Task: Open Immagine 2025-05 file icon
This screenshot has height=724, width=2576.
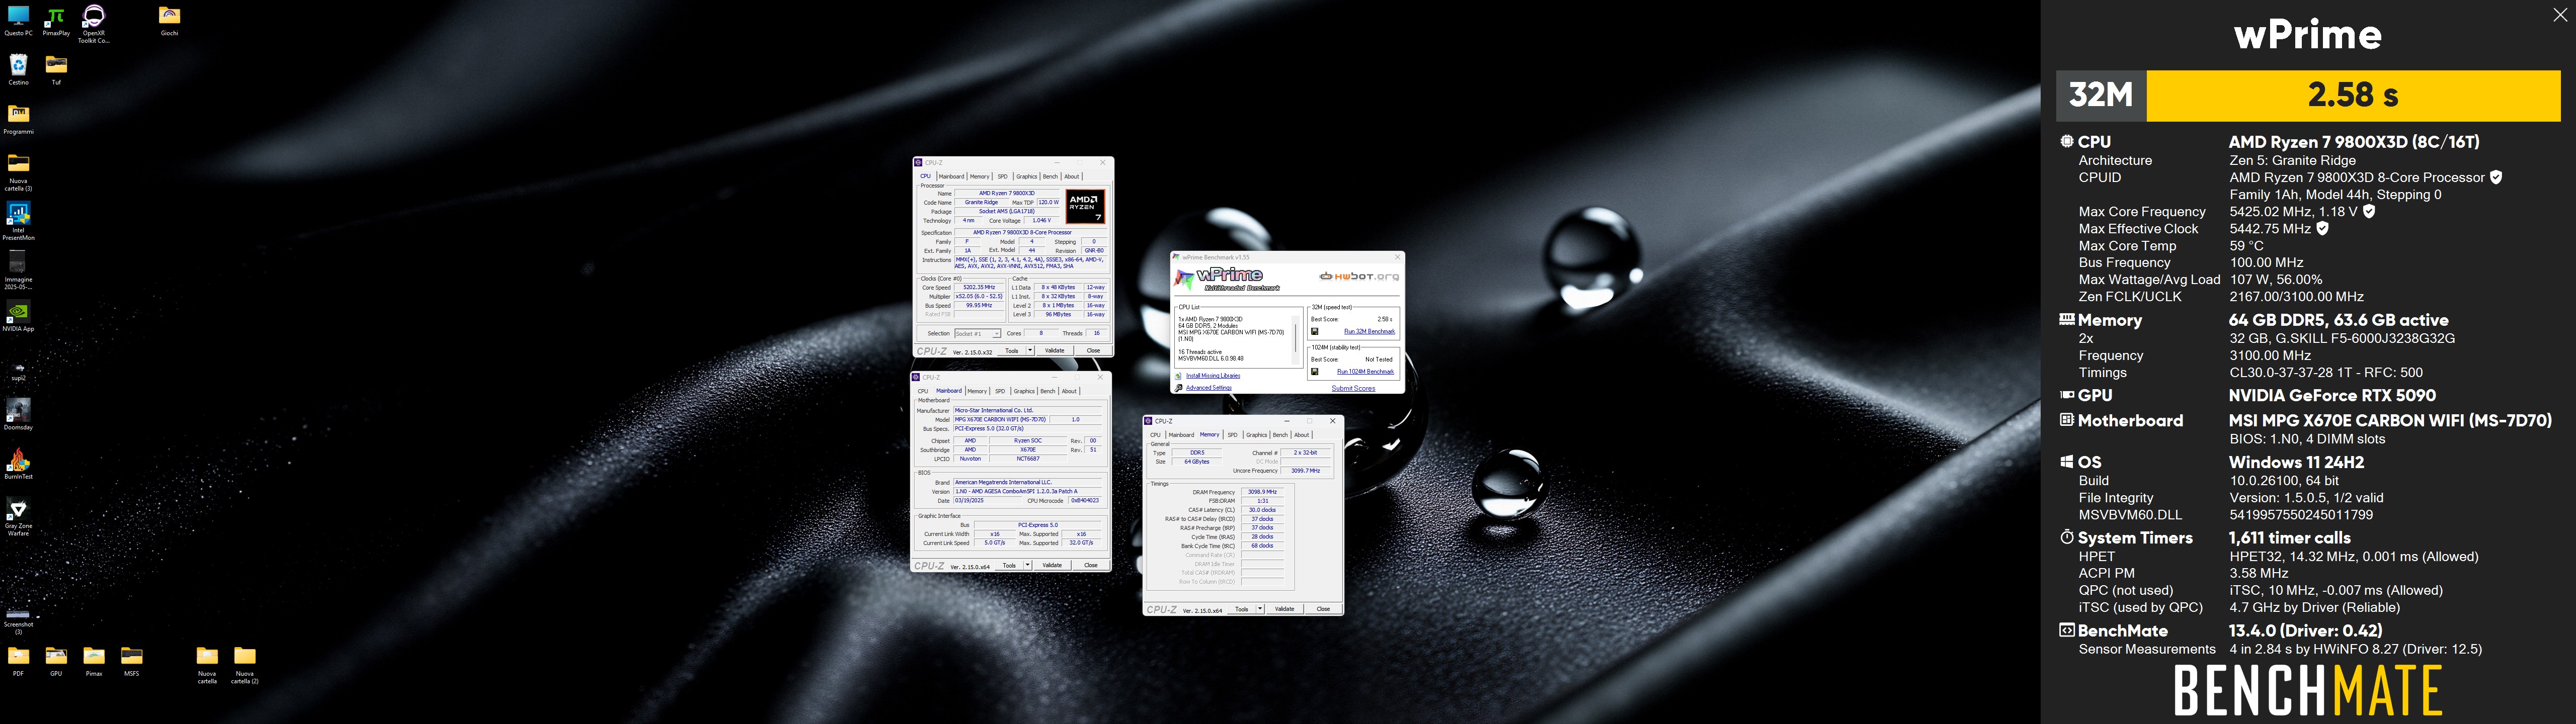Action: (18, 270)
